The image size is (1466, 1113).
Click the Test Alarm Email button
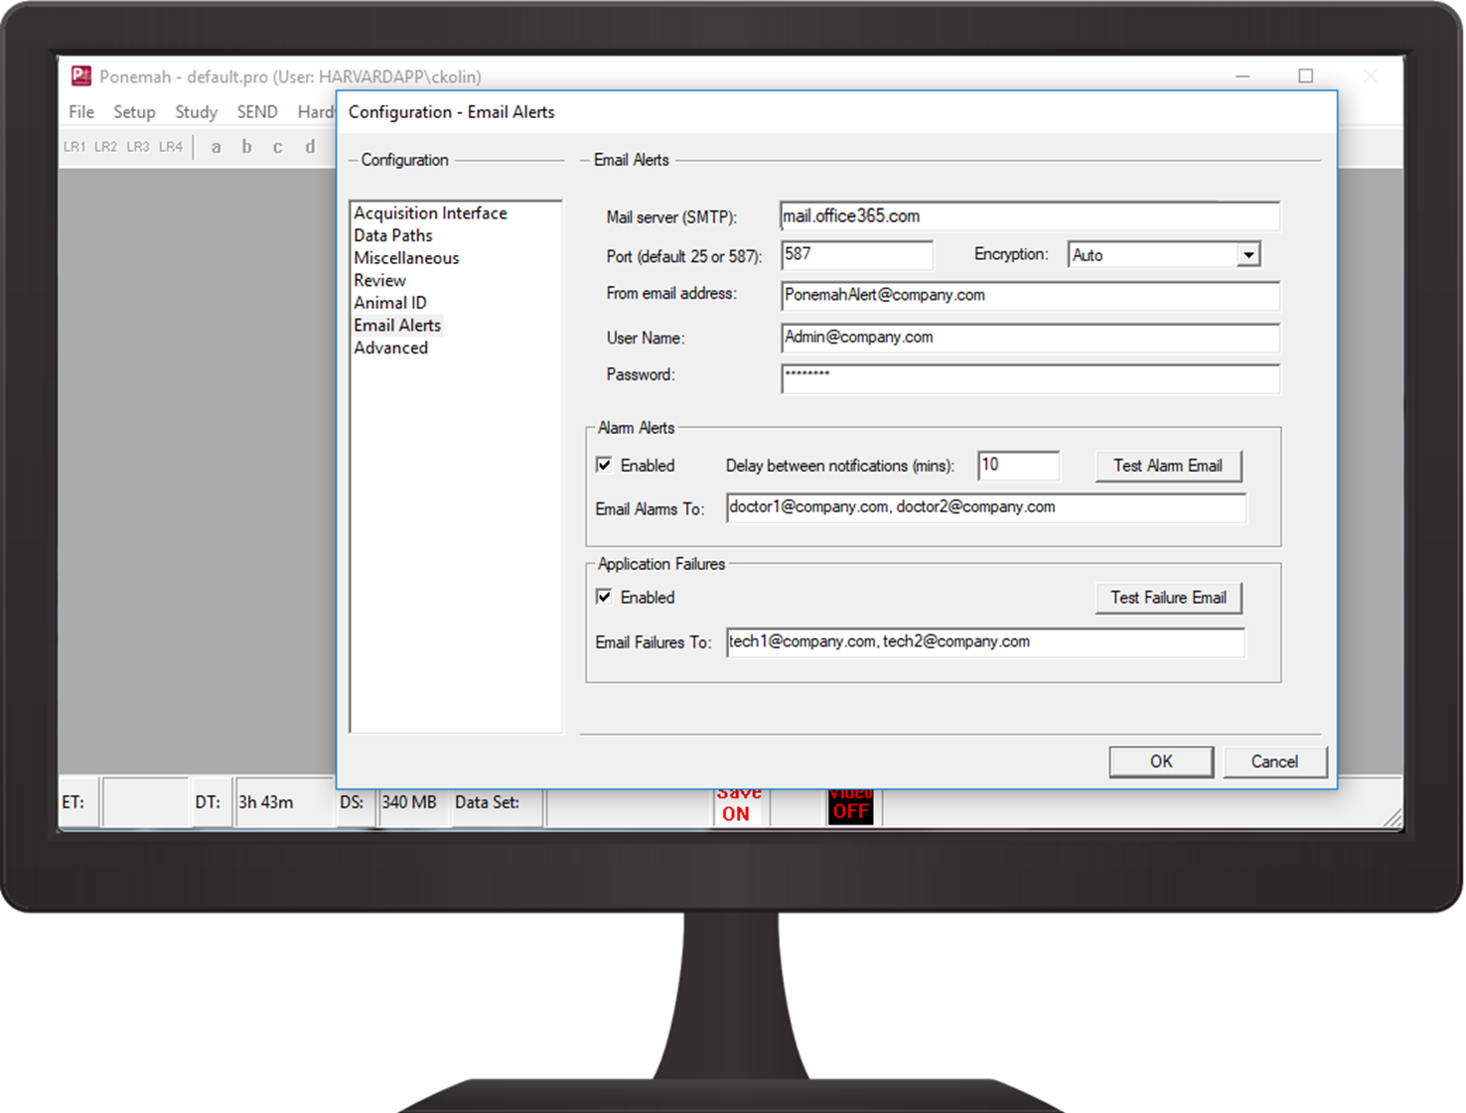[1168, 466]
